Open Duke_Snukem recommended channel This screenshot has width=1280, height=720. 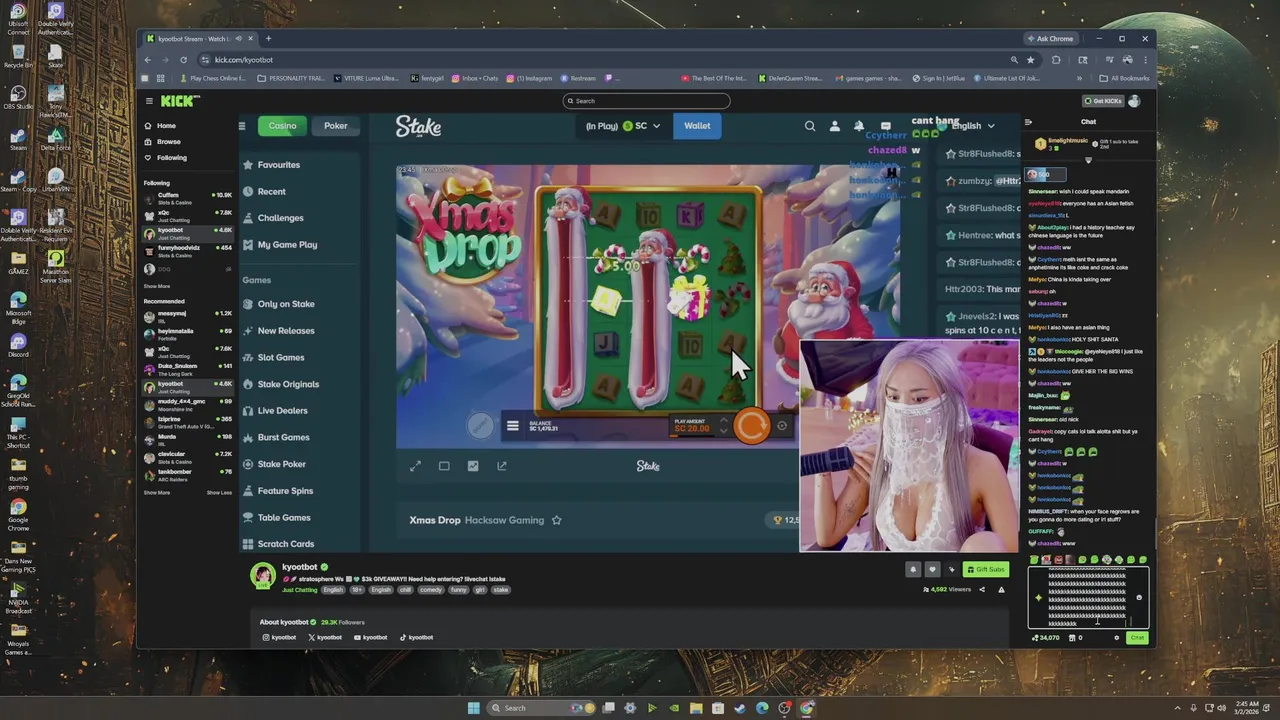[187, 369]
